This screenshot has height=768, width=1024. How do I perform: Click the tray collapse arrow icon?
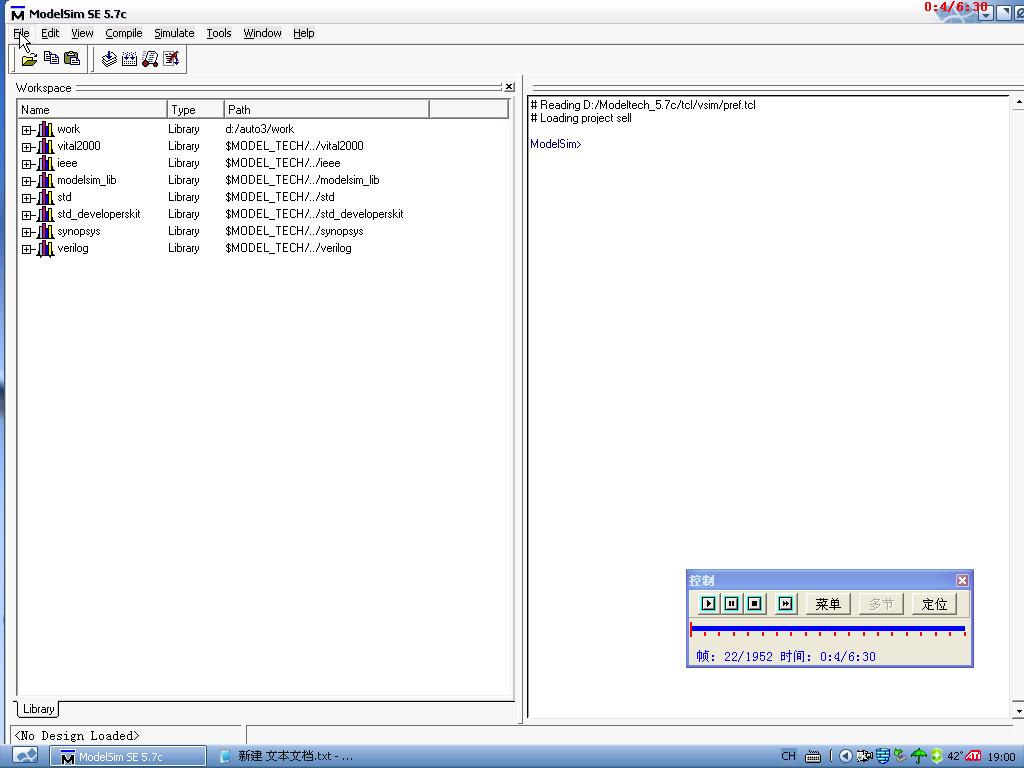point(846,756)
